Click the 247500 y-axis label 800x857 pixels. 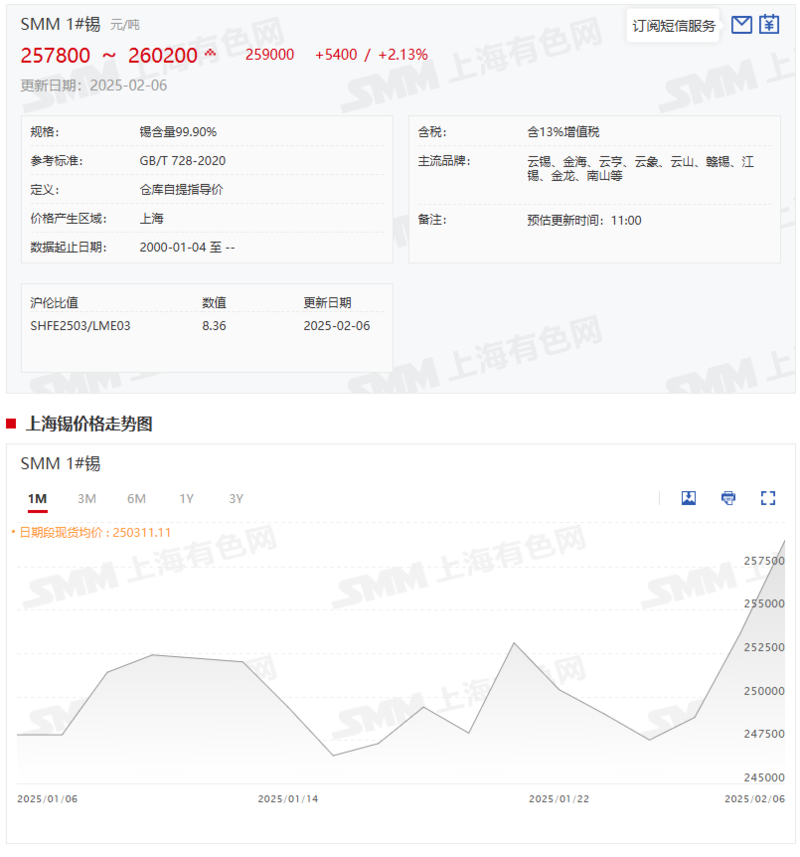764,734
